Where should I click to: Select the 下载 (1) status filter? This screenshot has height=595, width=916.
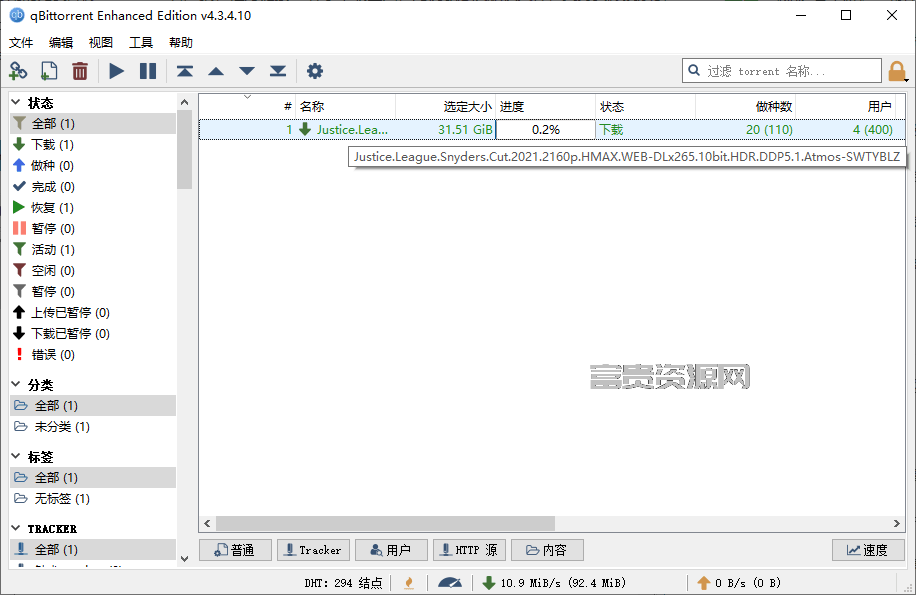point(93,145)
